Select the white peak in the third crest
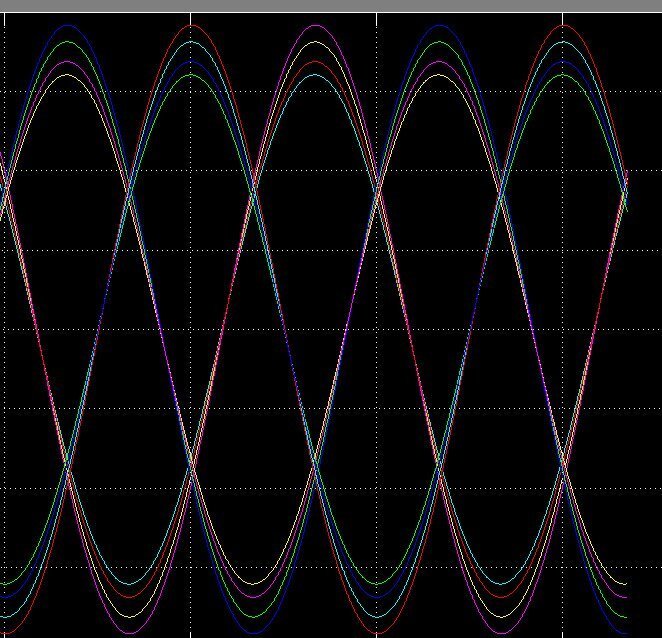Image resolution: width=662 pixels, height=638 pixels. [x=316, y=42]
